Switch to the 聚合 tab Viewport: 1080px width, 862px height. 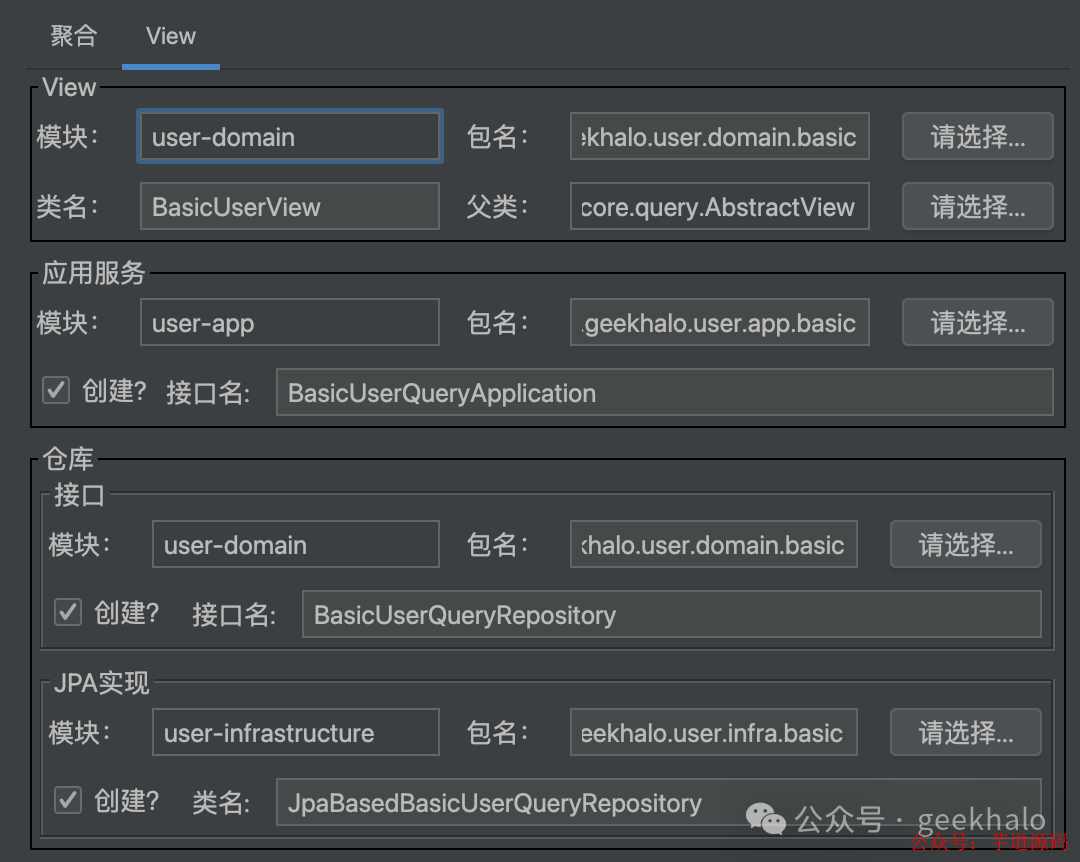74,36
